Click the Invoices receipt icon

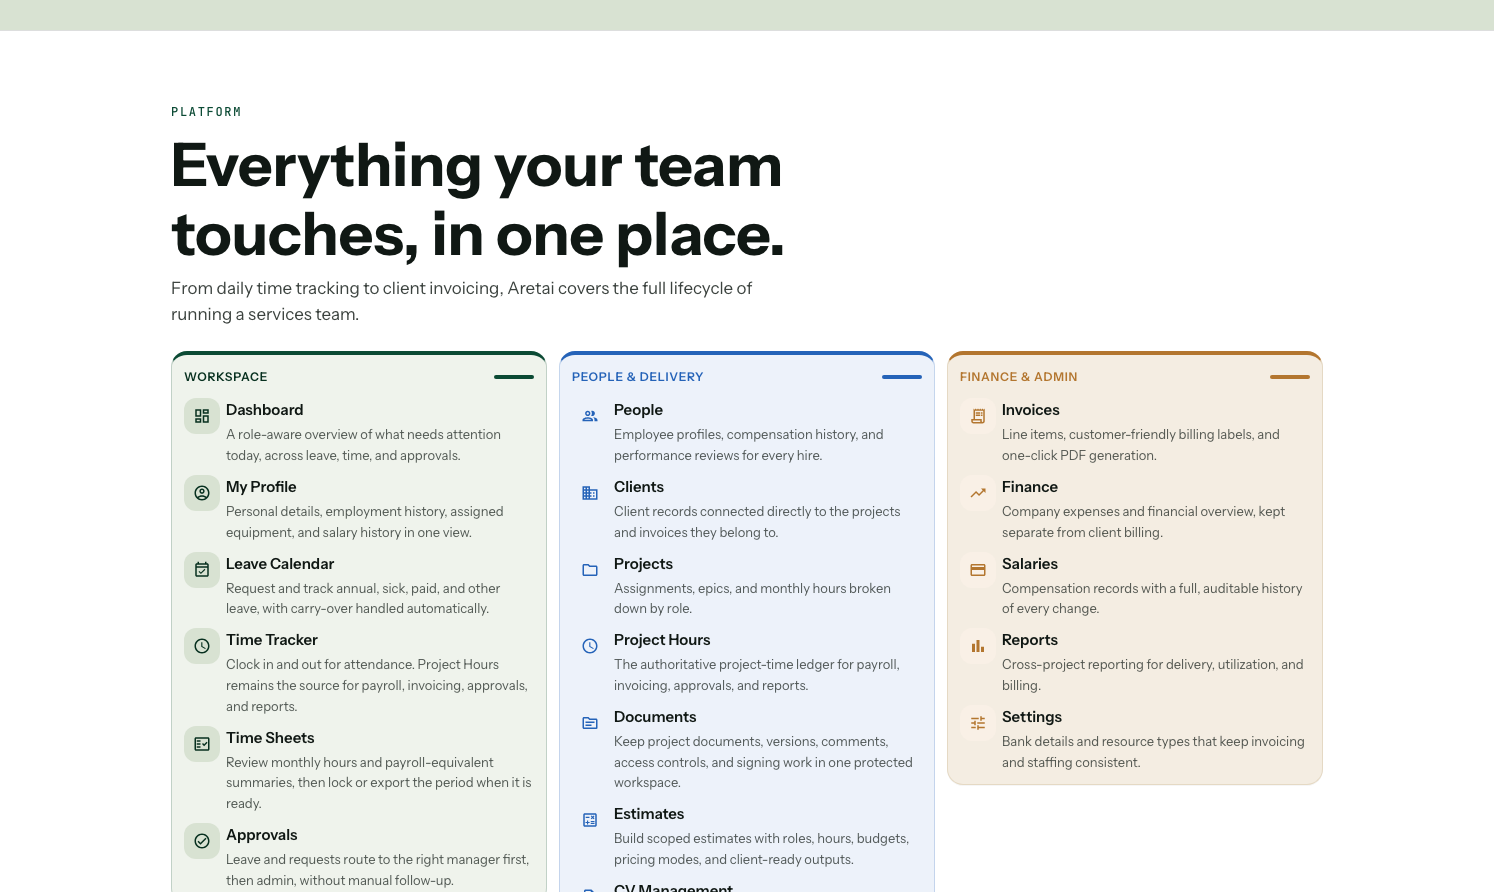click(978, 416)
